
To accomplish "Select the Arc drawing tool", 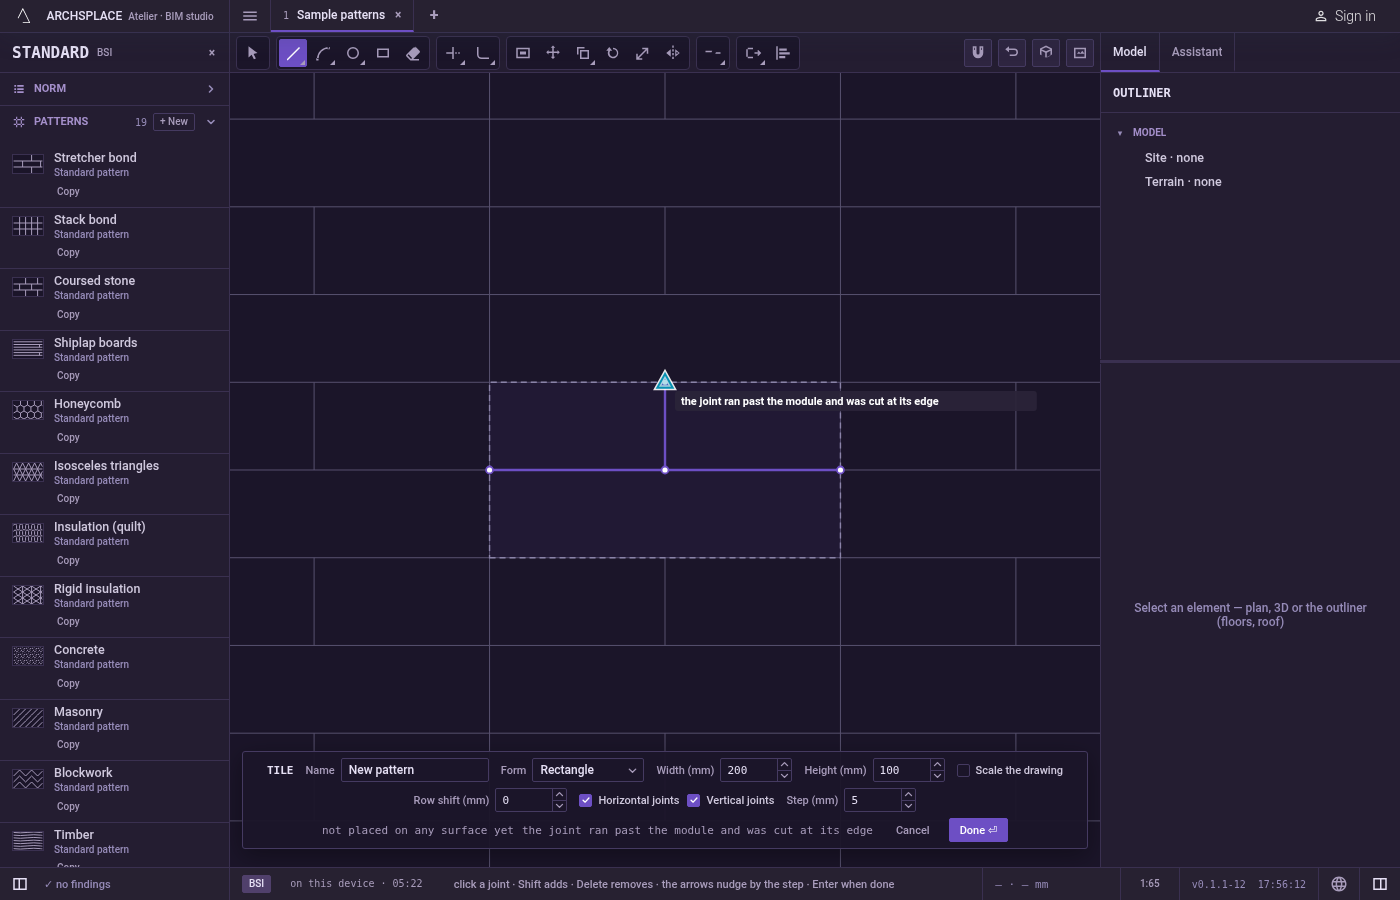I will point(323,53).
